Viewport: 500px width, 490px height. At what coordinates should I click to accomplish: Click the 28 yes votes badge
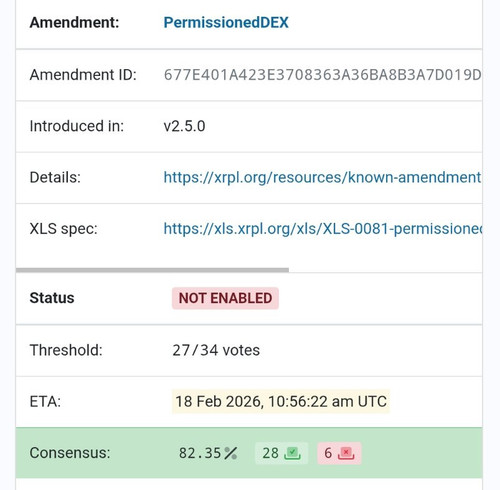click(x=281, y=453)
